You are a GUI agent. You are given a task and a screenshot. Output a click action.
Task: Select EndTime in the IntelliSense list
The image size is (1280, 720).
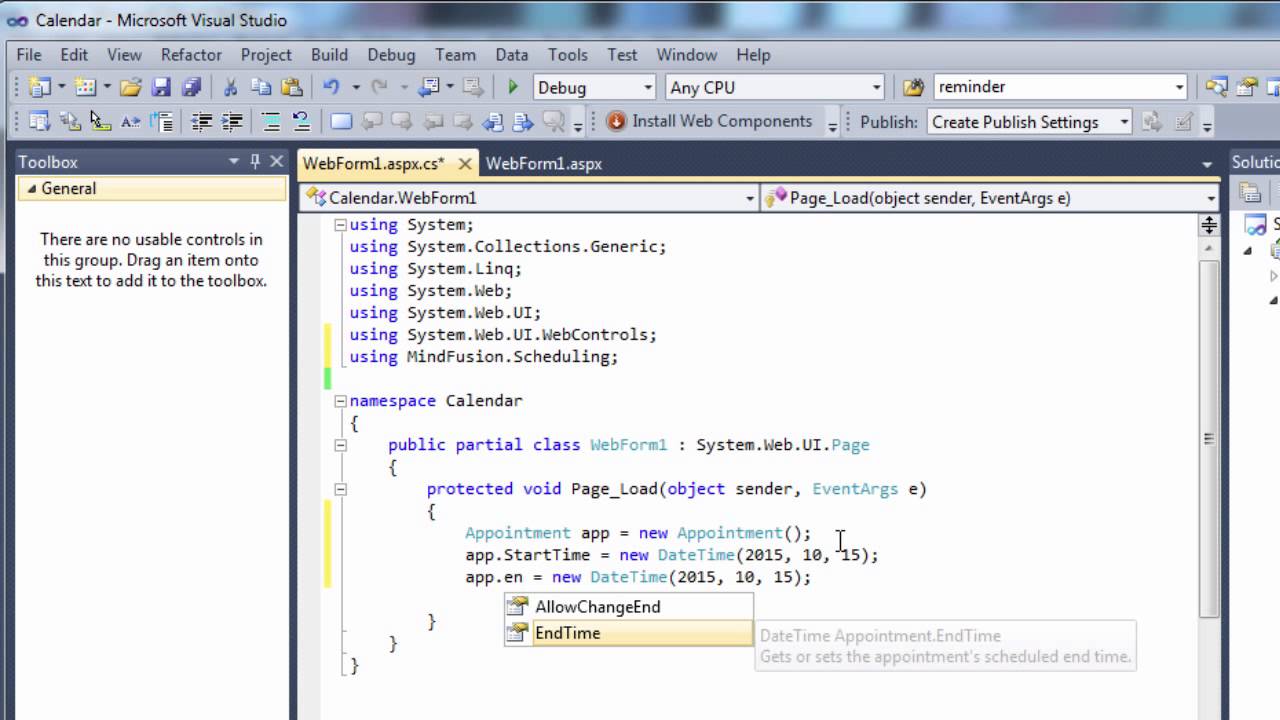628,633
